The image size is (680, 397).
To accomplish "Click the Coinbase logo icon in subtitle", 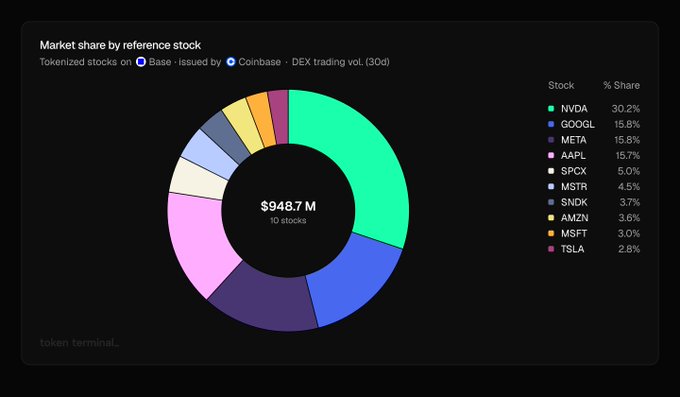I will coord(231,62).
